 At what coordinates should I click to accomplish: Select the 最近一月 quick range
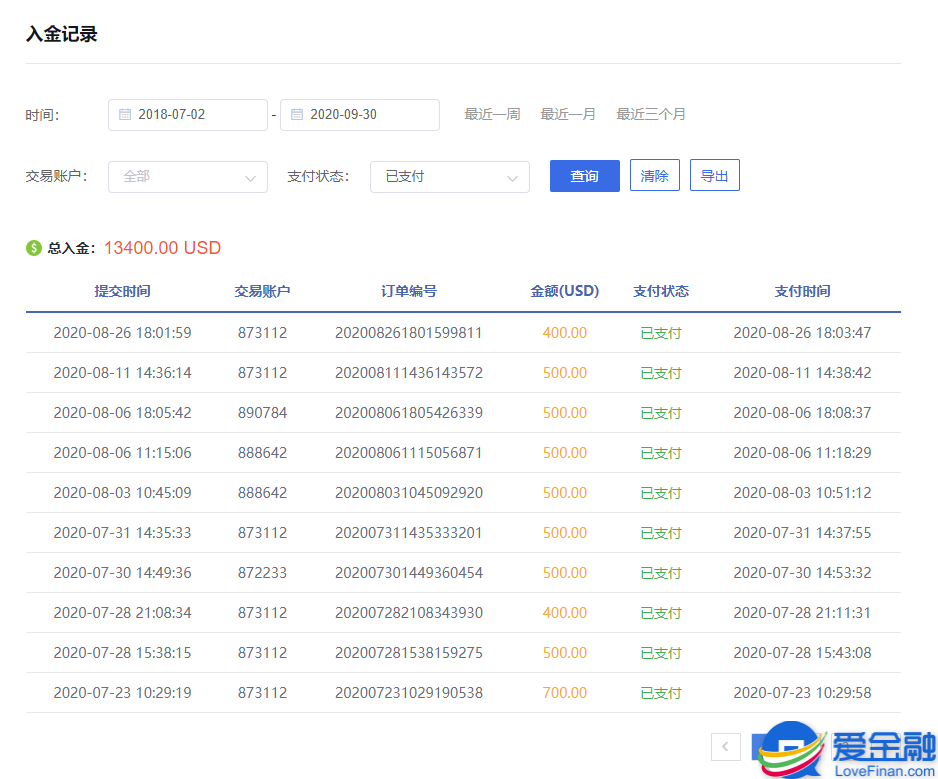[x=568, y=114]
